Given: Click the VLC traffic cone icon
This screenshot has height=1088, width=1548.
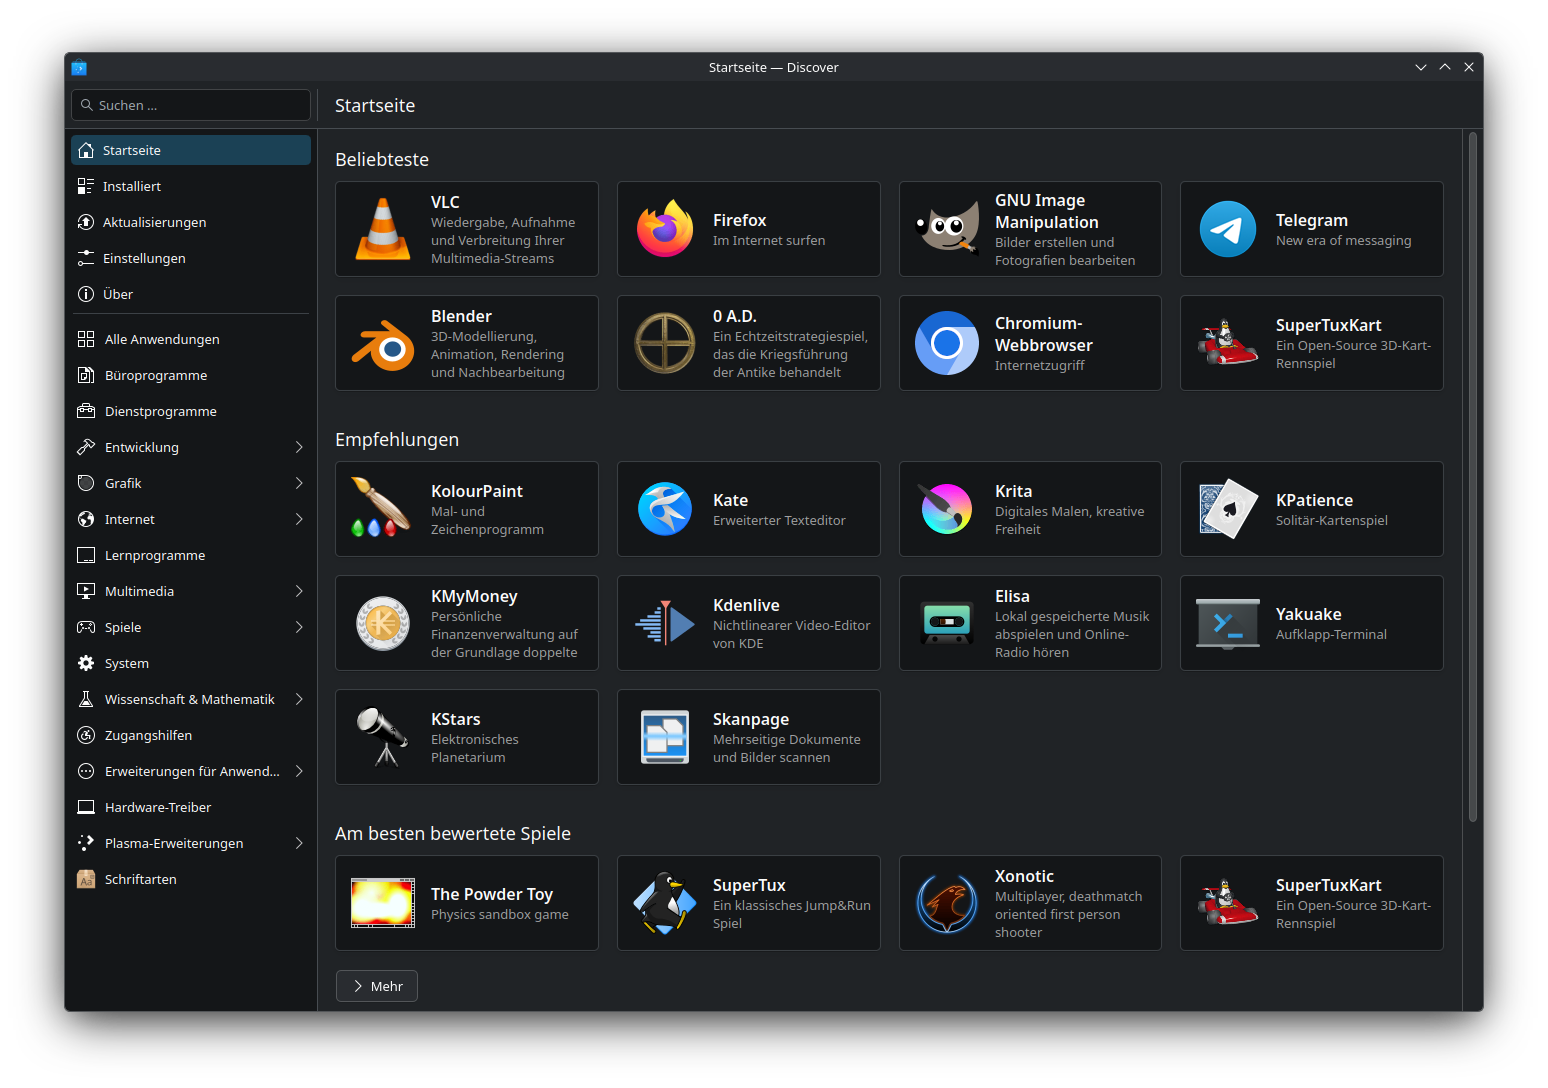Looking at the screenshot, I should point(383,229).
